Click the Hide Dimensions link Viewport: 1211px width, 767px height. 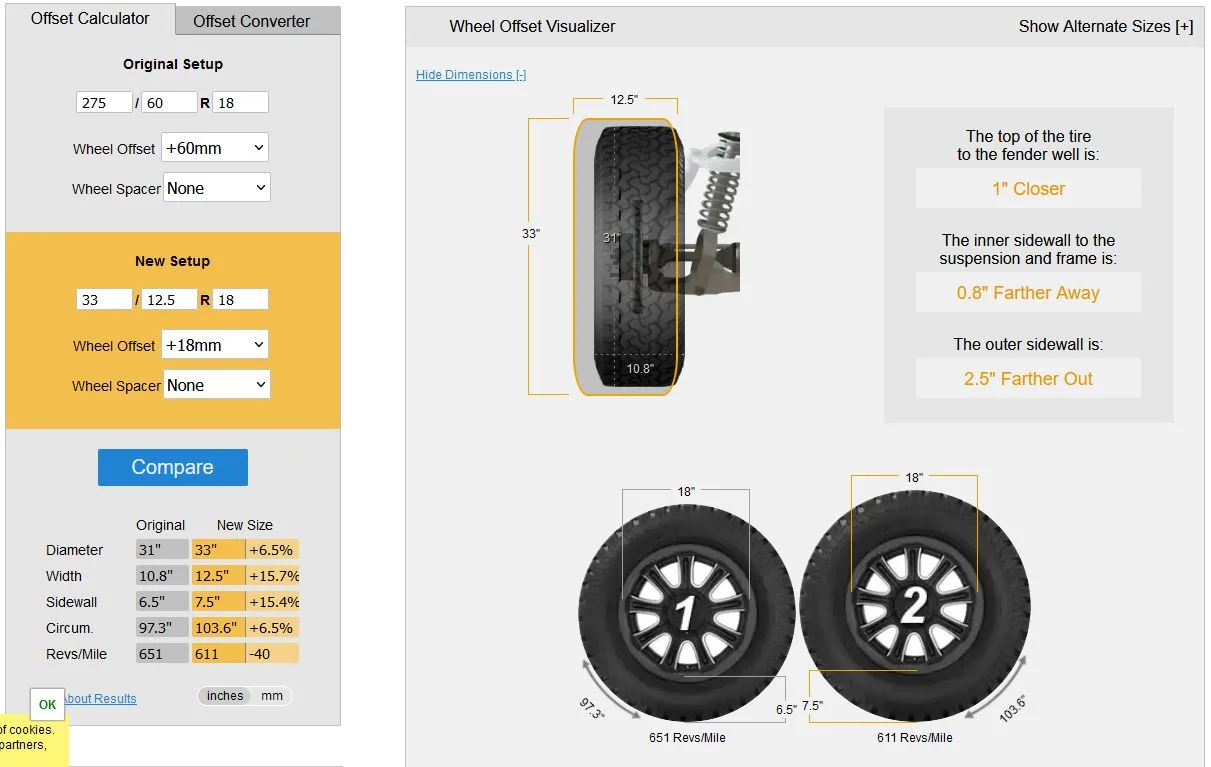tap(471, 75)
